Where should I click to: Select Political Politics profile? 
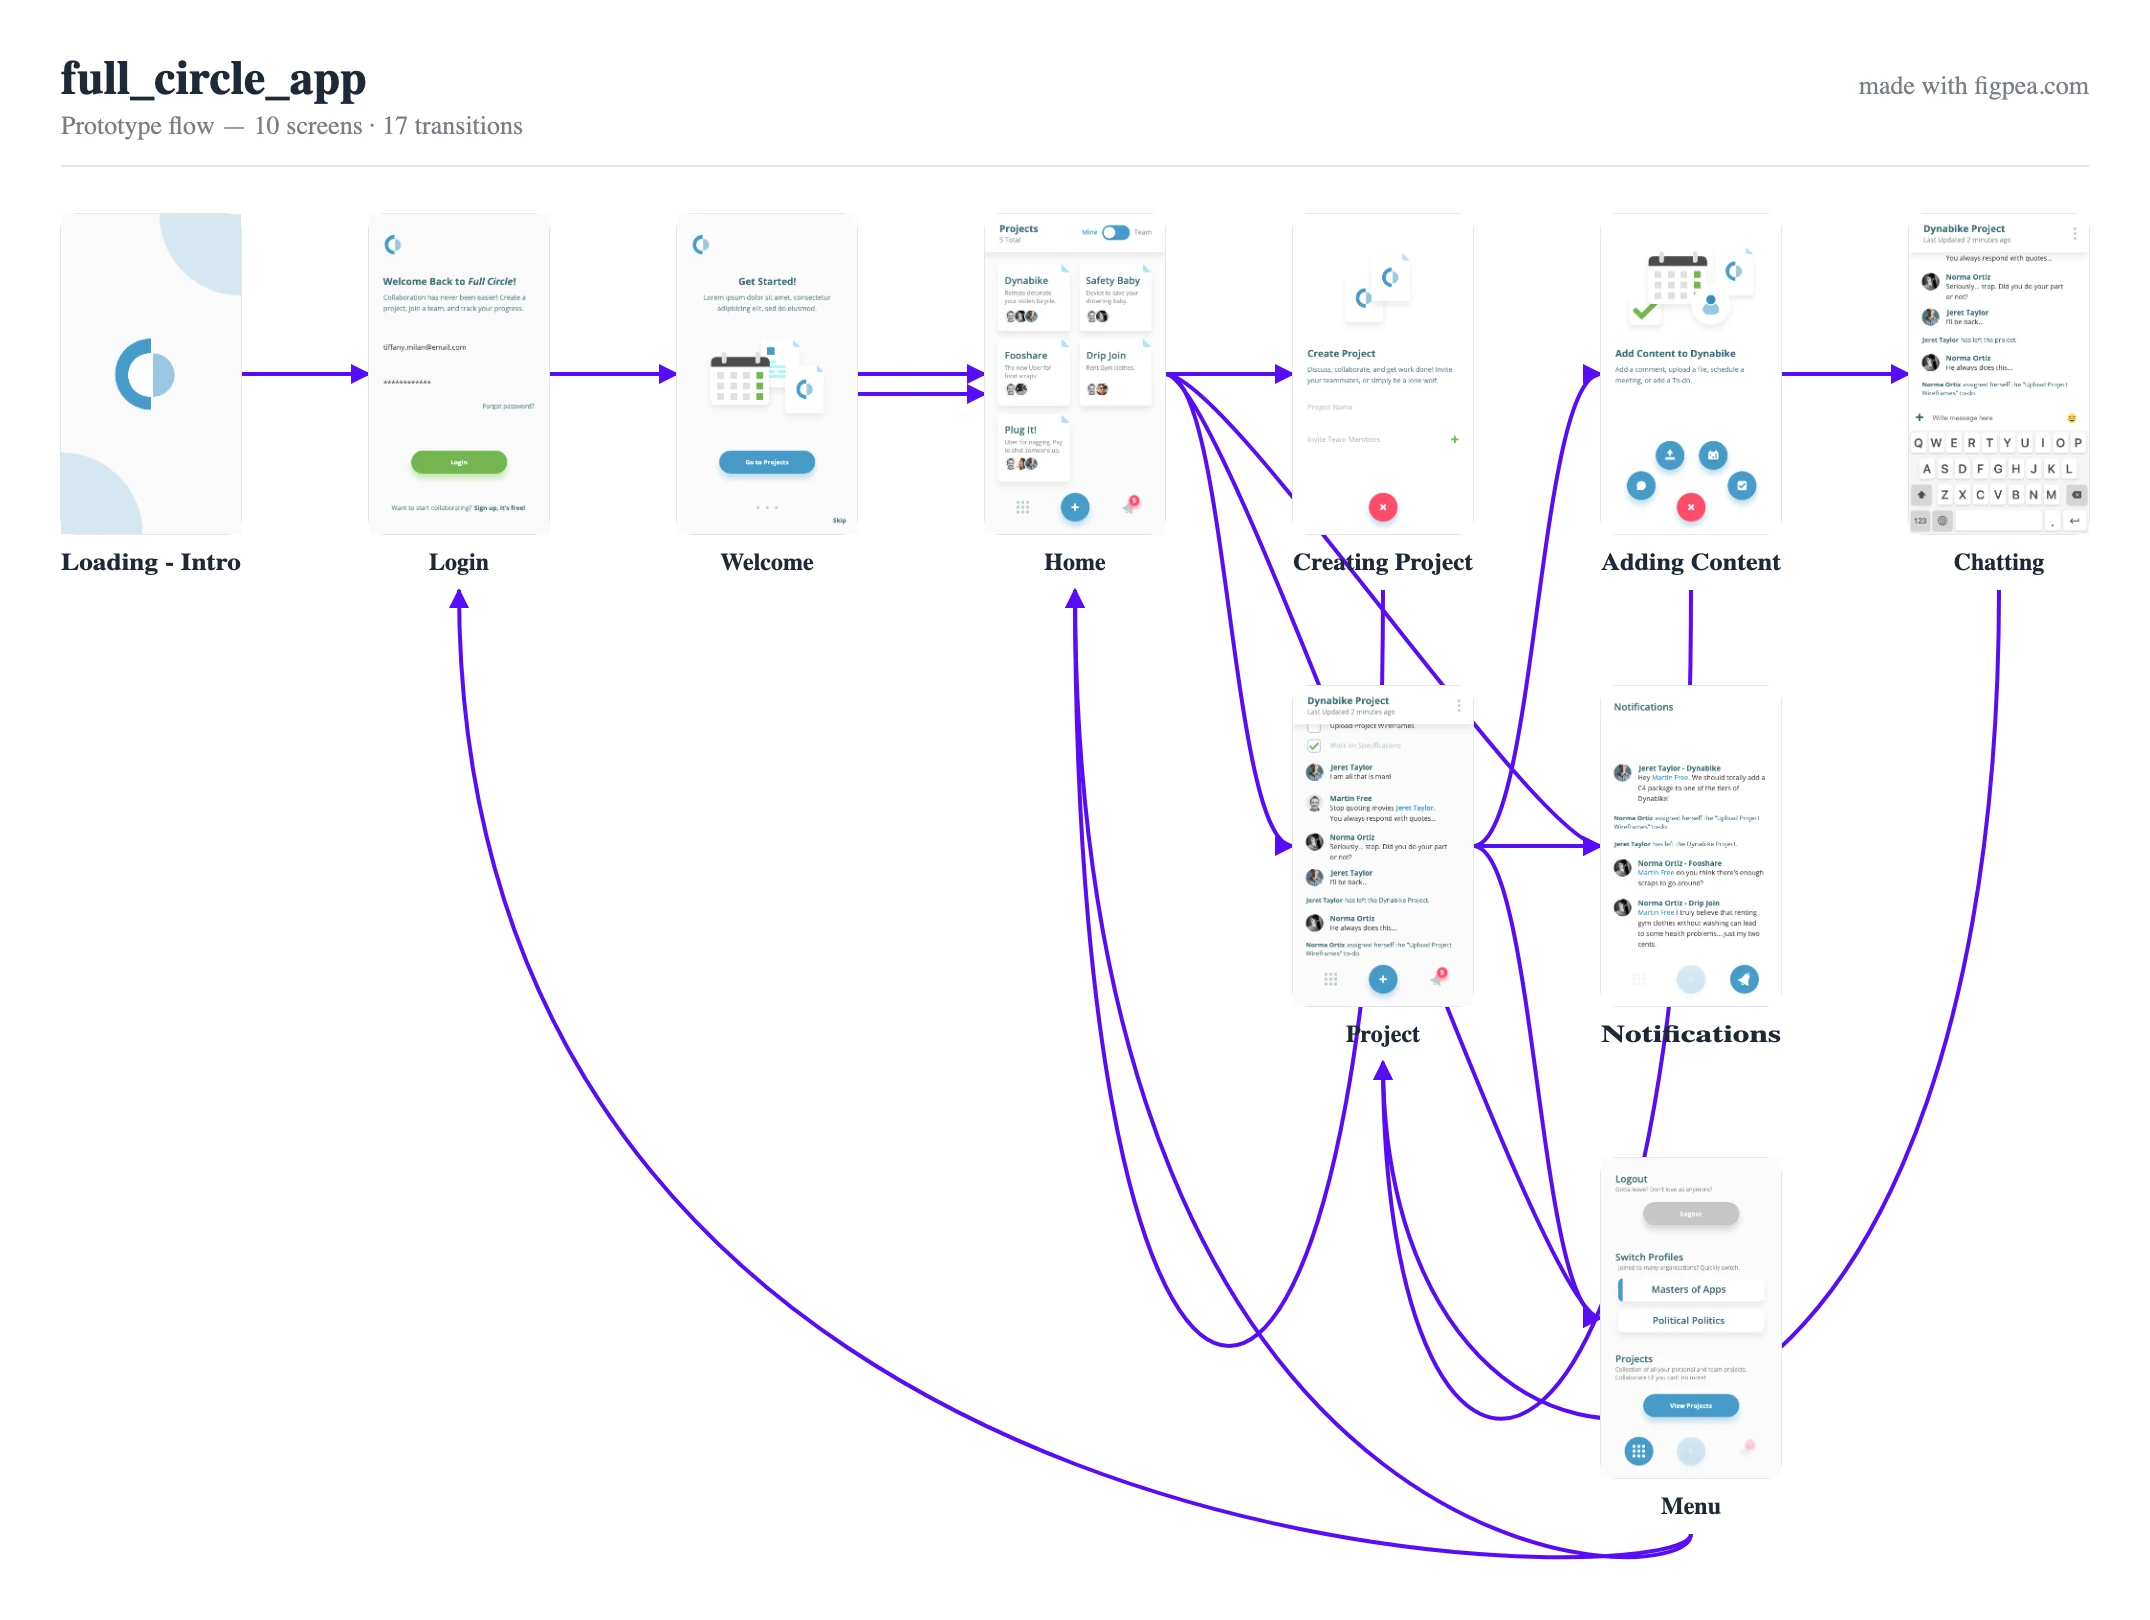[x=1691, y=1321]
